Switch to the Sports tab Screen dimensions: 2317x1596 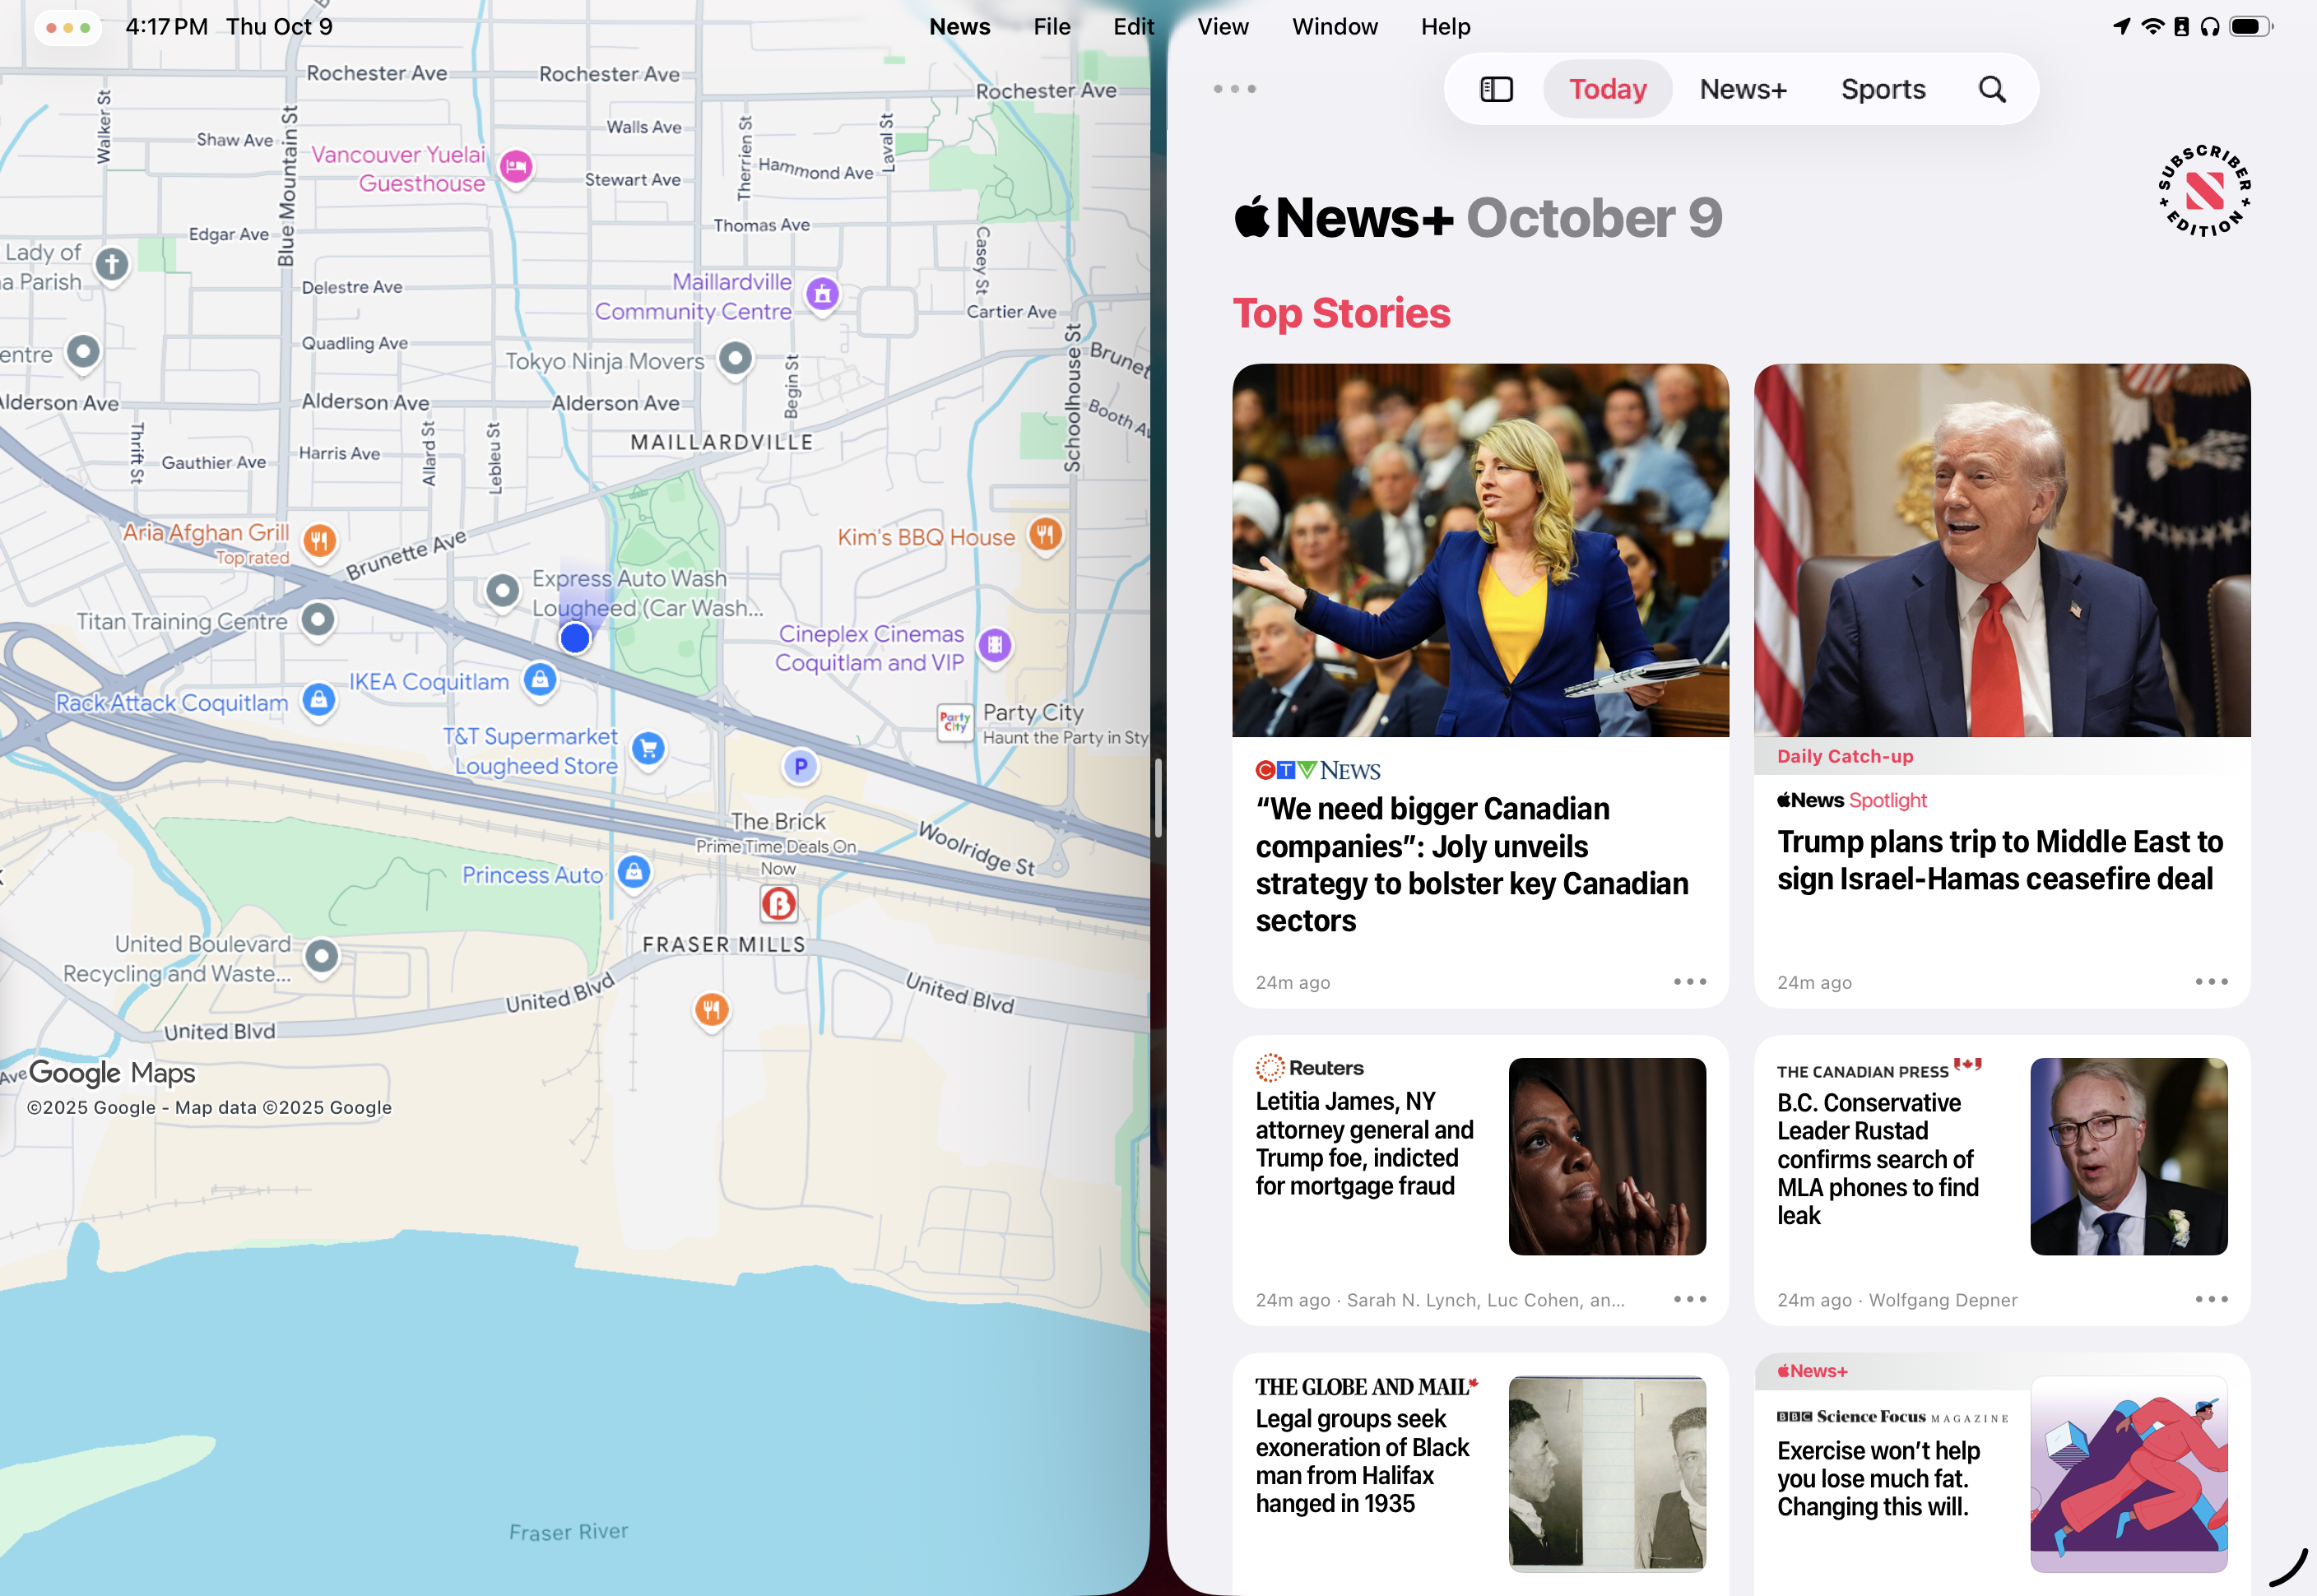(x=1883, y=90)
